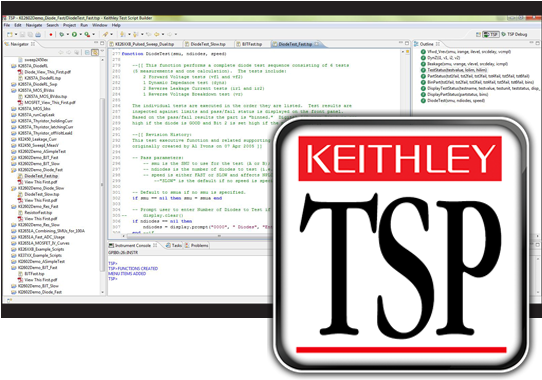Open the Navigator view menu dropdown
This screenshot has height=380, width=542.
click(102, 52)
